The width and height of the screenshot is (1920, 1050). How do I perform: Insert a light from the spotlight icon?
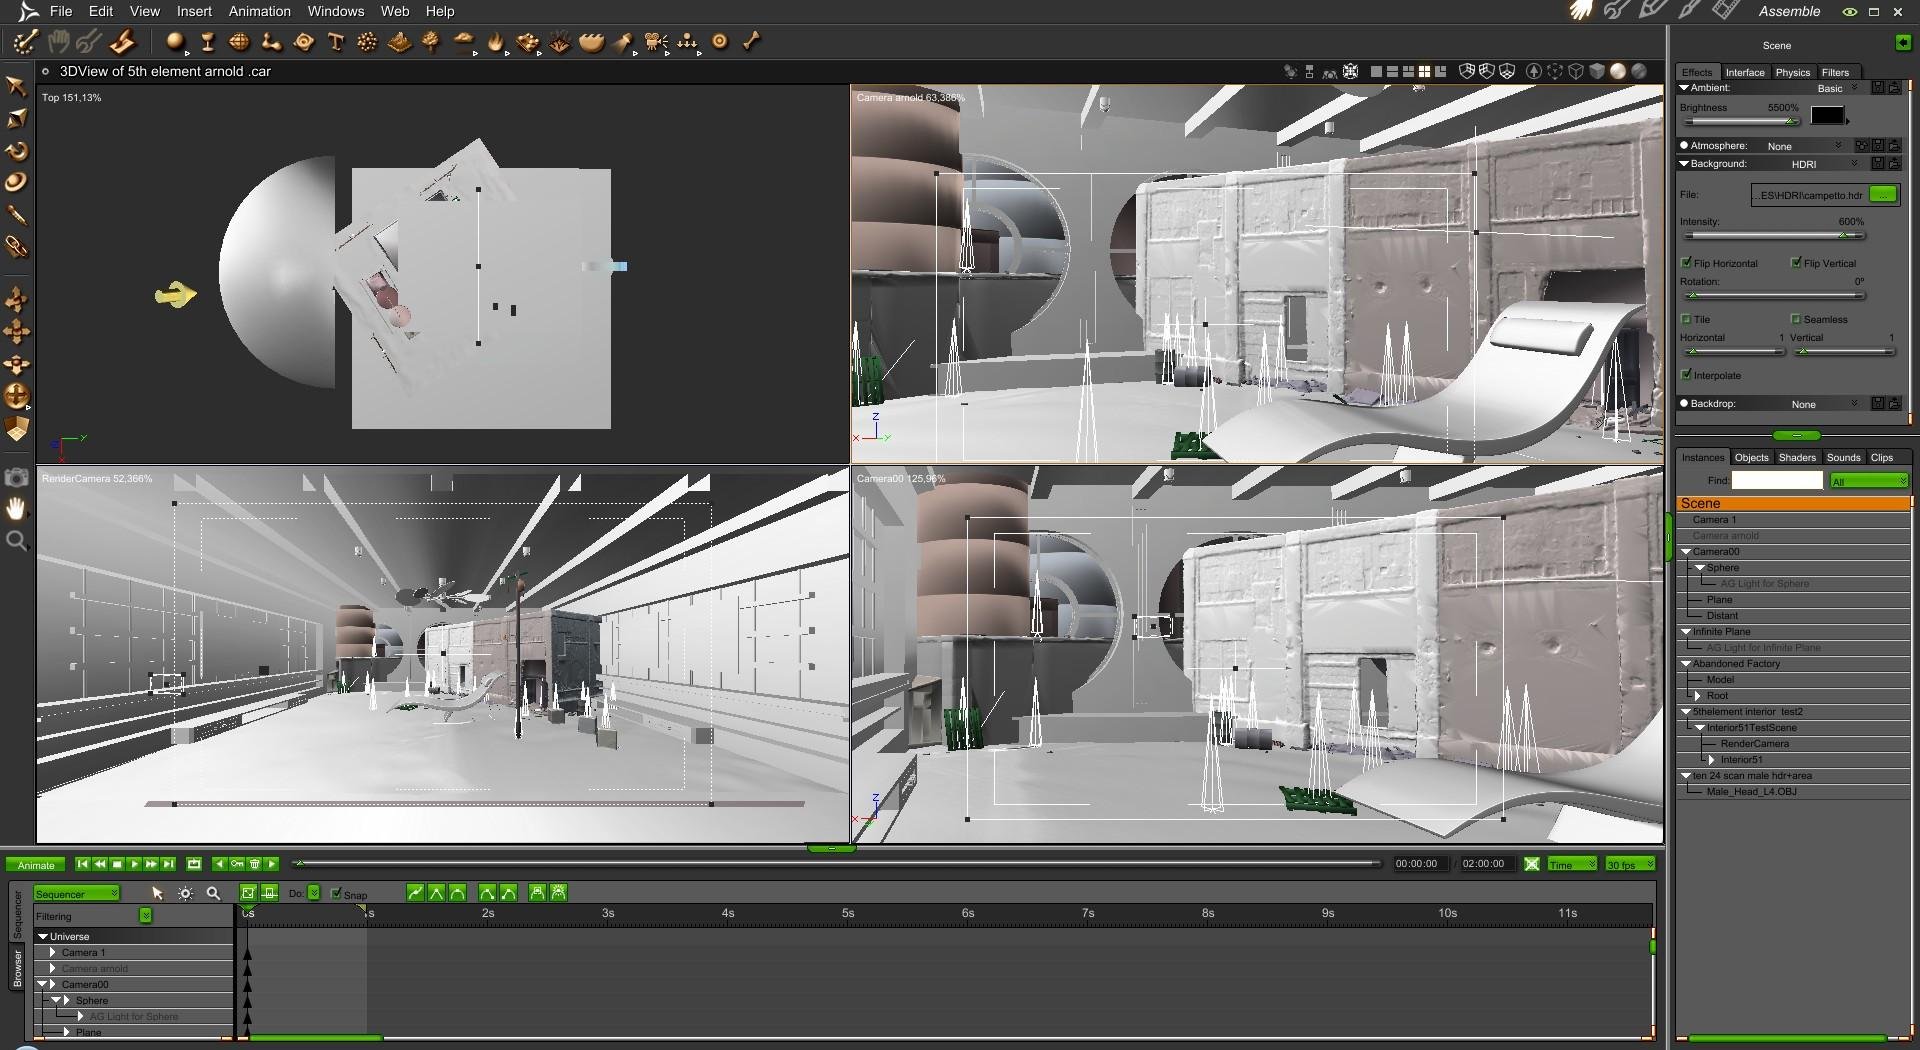click(624, 42)
